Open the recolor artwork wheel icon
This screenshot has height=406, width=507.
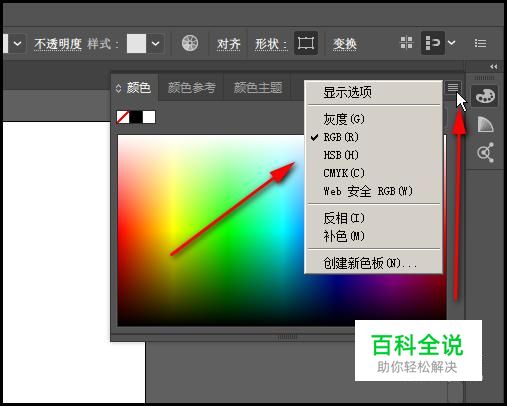190,43
